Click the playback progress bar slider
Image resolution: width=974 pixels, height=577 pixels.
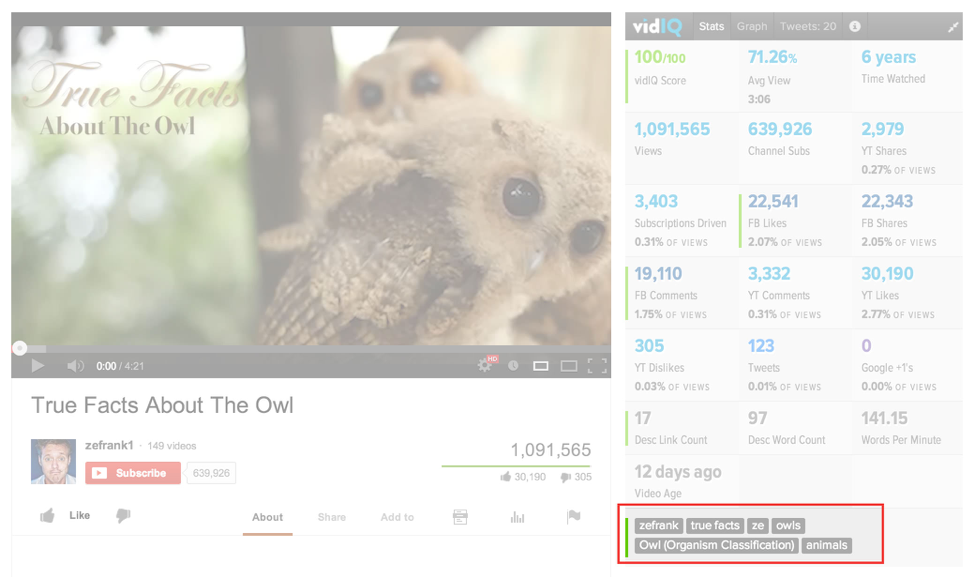pos(19,347)
